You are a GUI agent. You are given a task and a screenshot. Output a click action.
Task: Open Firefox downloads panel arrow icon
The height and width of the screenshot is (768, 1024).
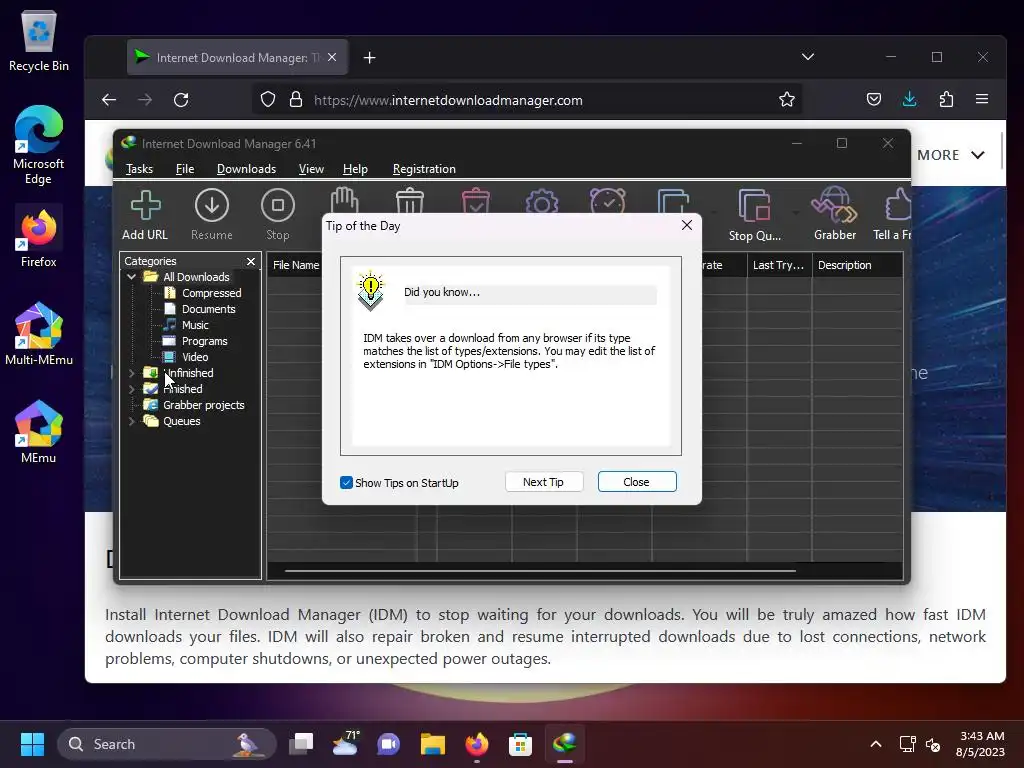point(910,100)
